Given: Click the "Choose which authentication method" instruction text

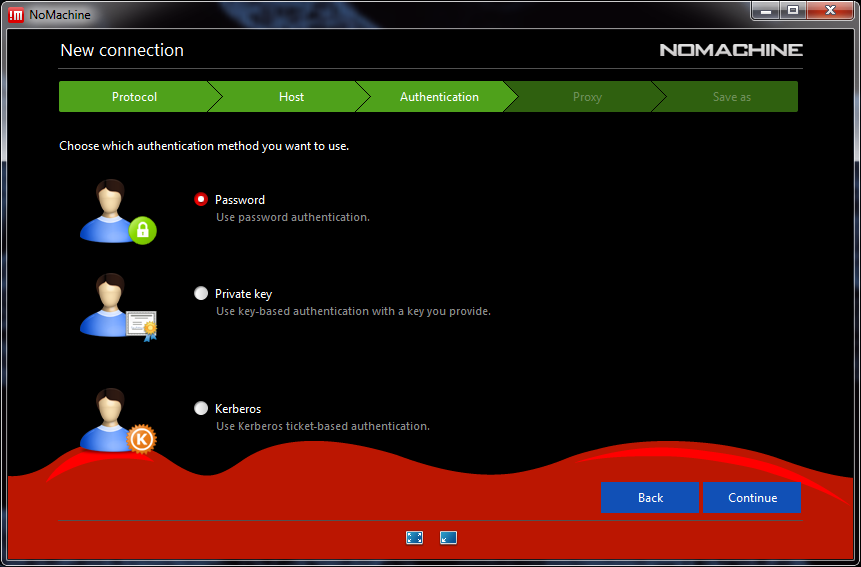Looking at the screenshot, I should pyautogui.click(x=204, y=147).
